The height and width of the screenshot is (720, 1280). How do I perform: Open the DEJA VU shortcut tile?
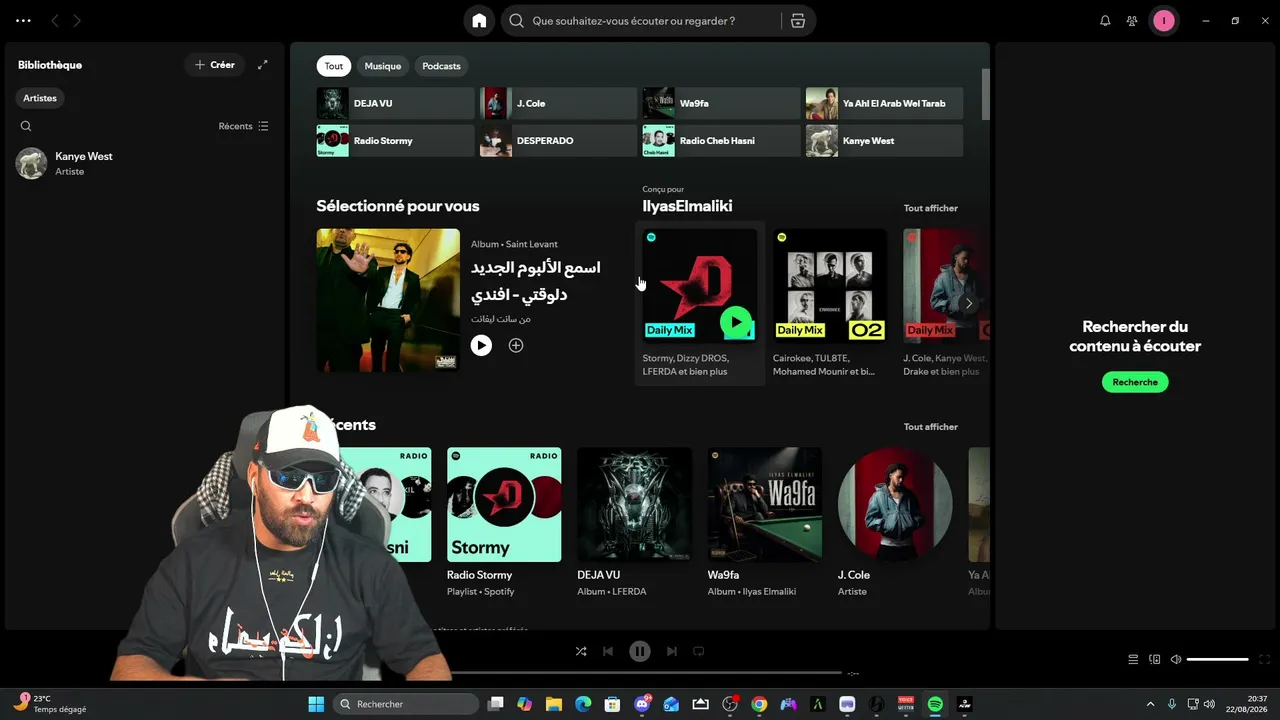click(396, 103)
